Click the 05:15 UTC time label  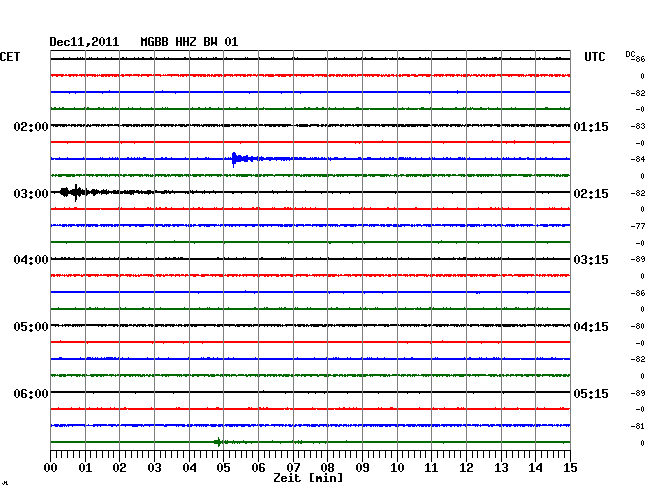tap(591, 393)
